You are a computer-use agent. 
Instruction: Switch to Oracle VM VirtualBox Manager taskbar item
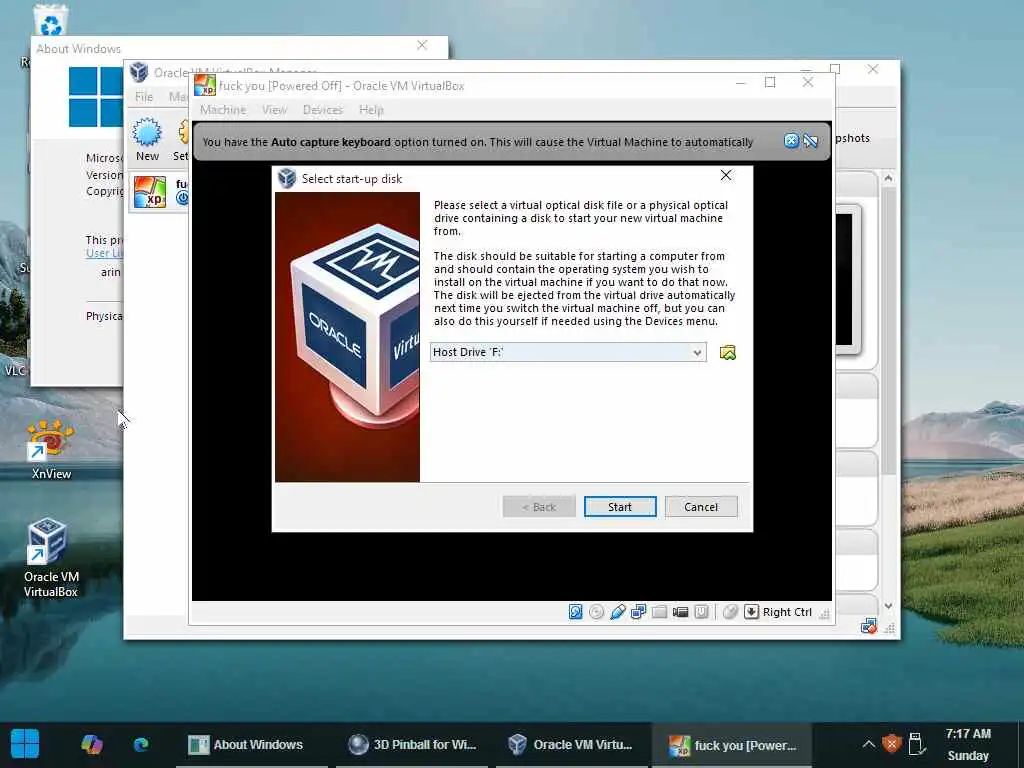click(x=572, y=744)
